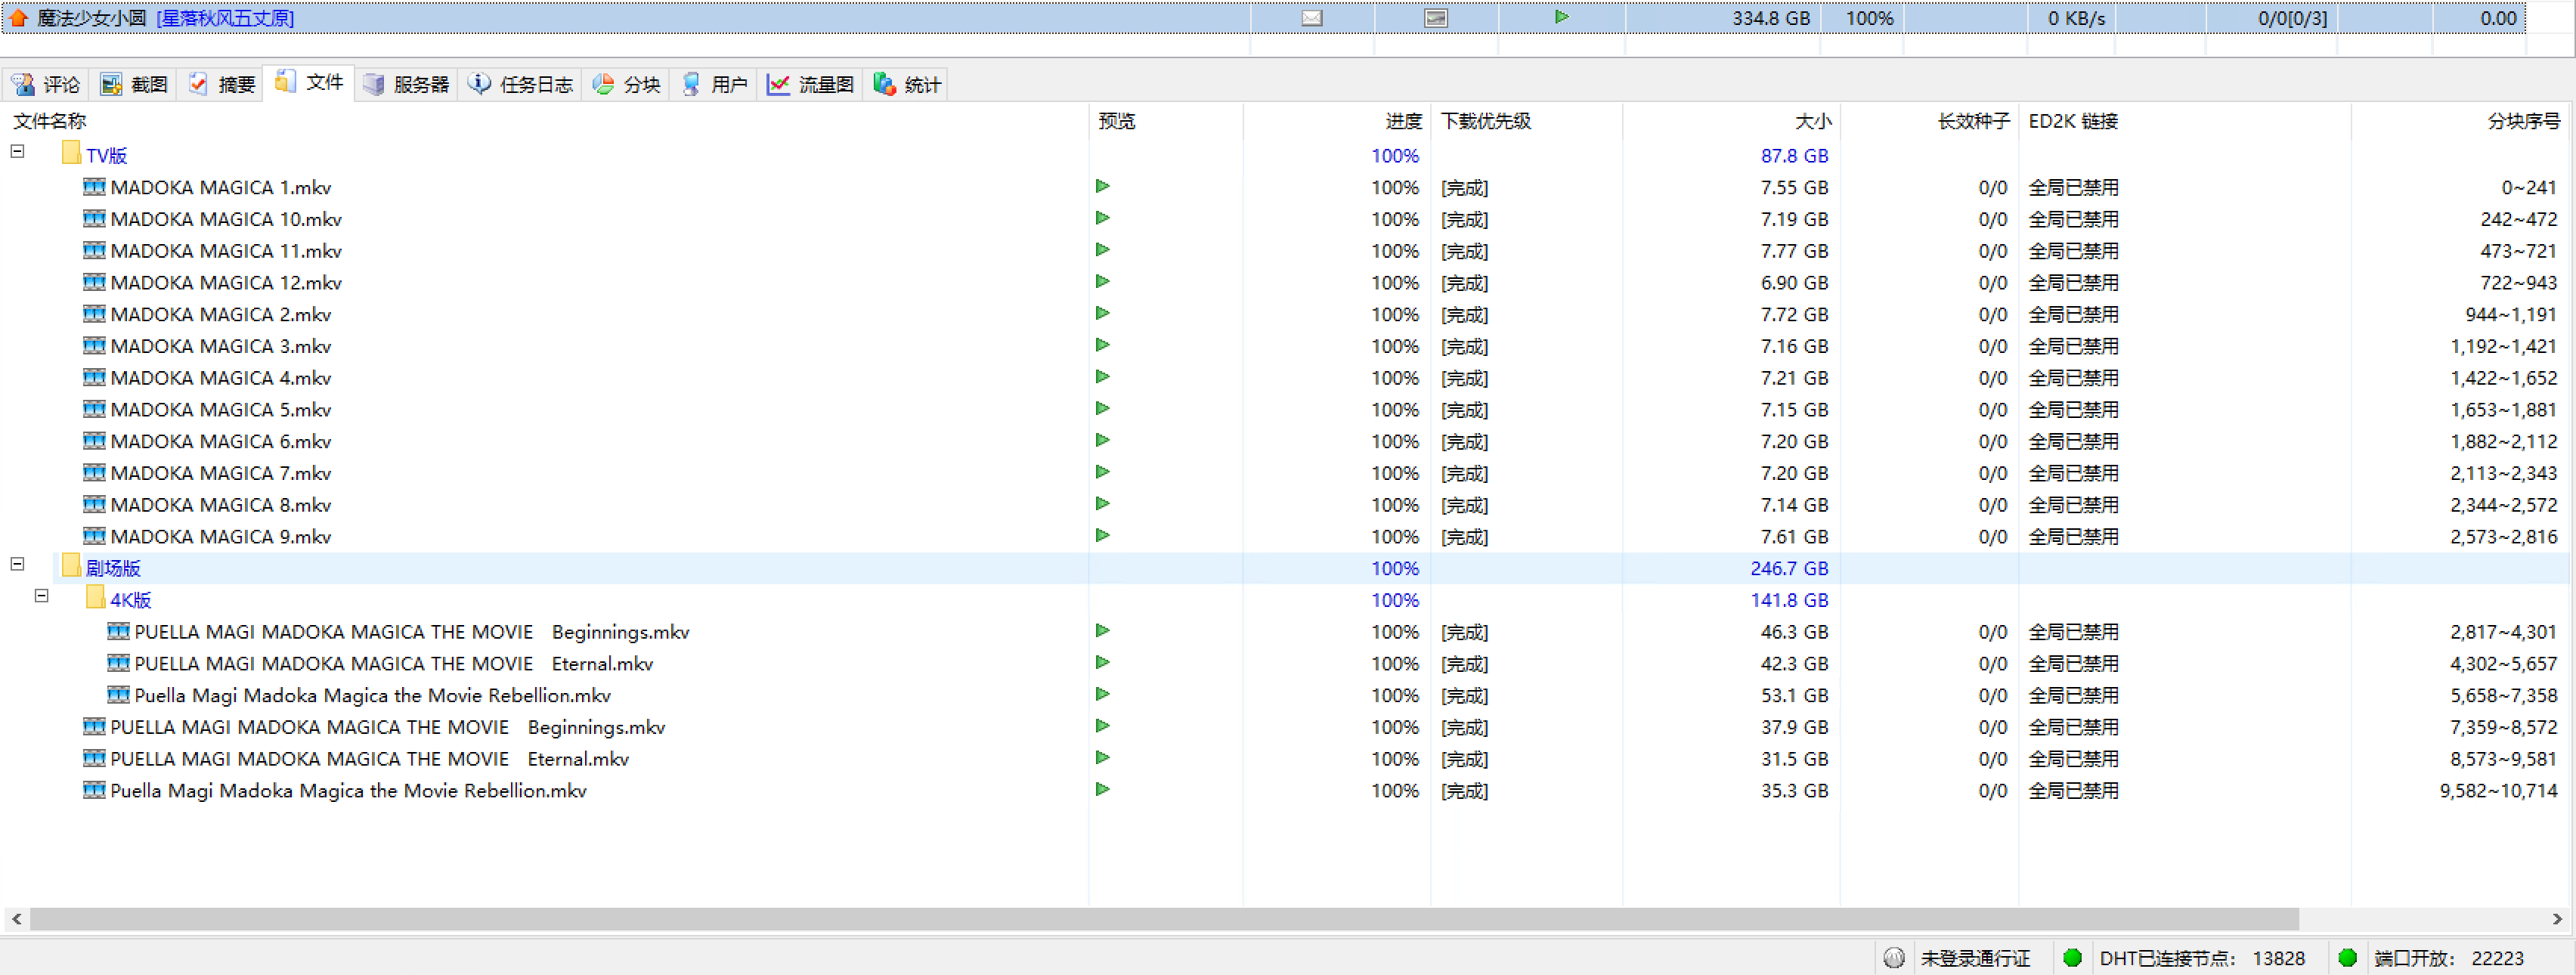Open the 摘要 summary tab

click(221, 85)
